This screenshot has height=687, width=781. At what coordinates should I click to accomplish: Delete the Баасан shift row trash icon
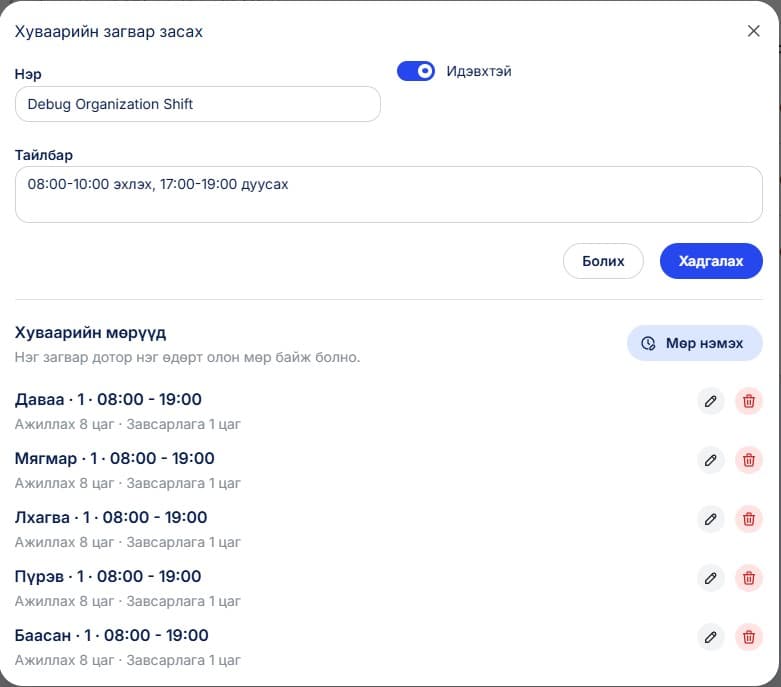coord(749,637)
